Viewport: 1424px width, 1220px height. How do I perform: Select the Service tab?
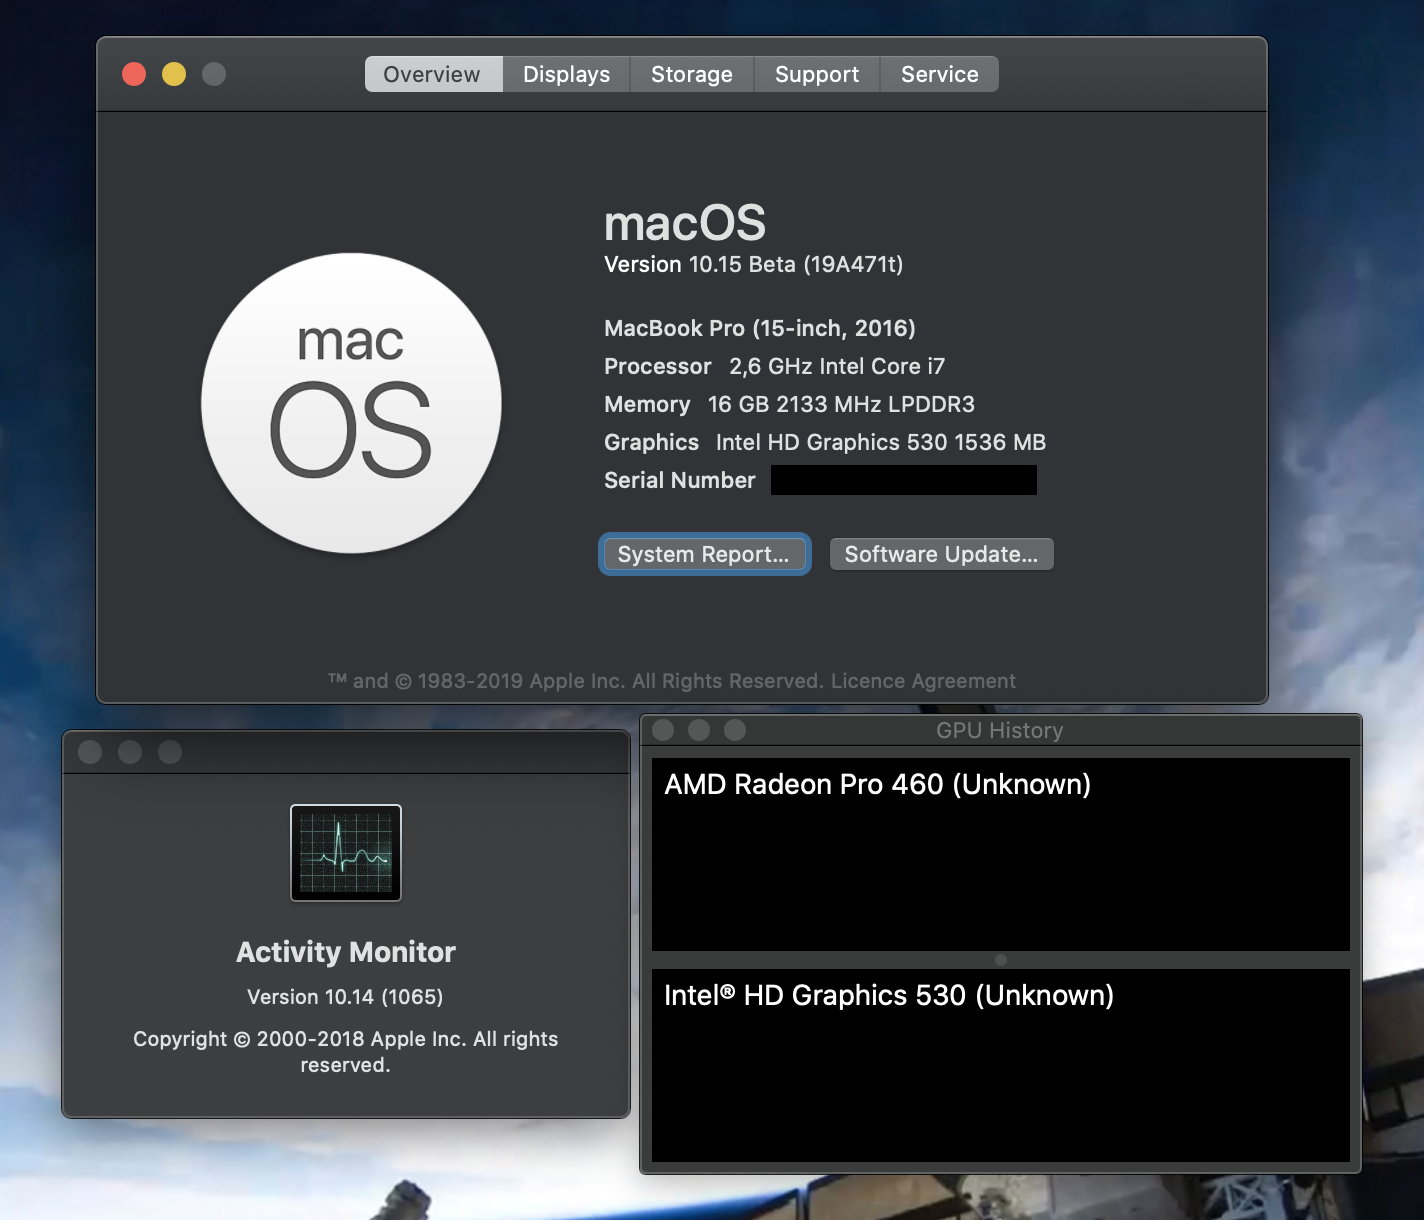click(939, 74)
